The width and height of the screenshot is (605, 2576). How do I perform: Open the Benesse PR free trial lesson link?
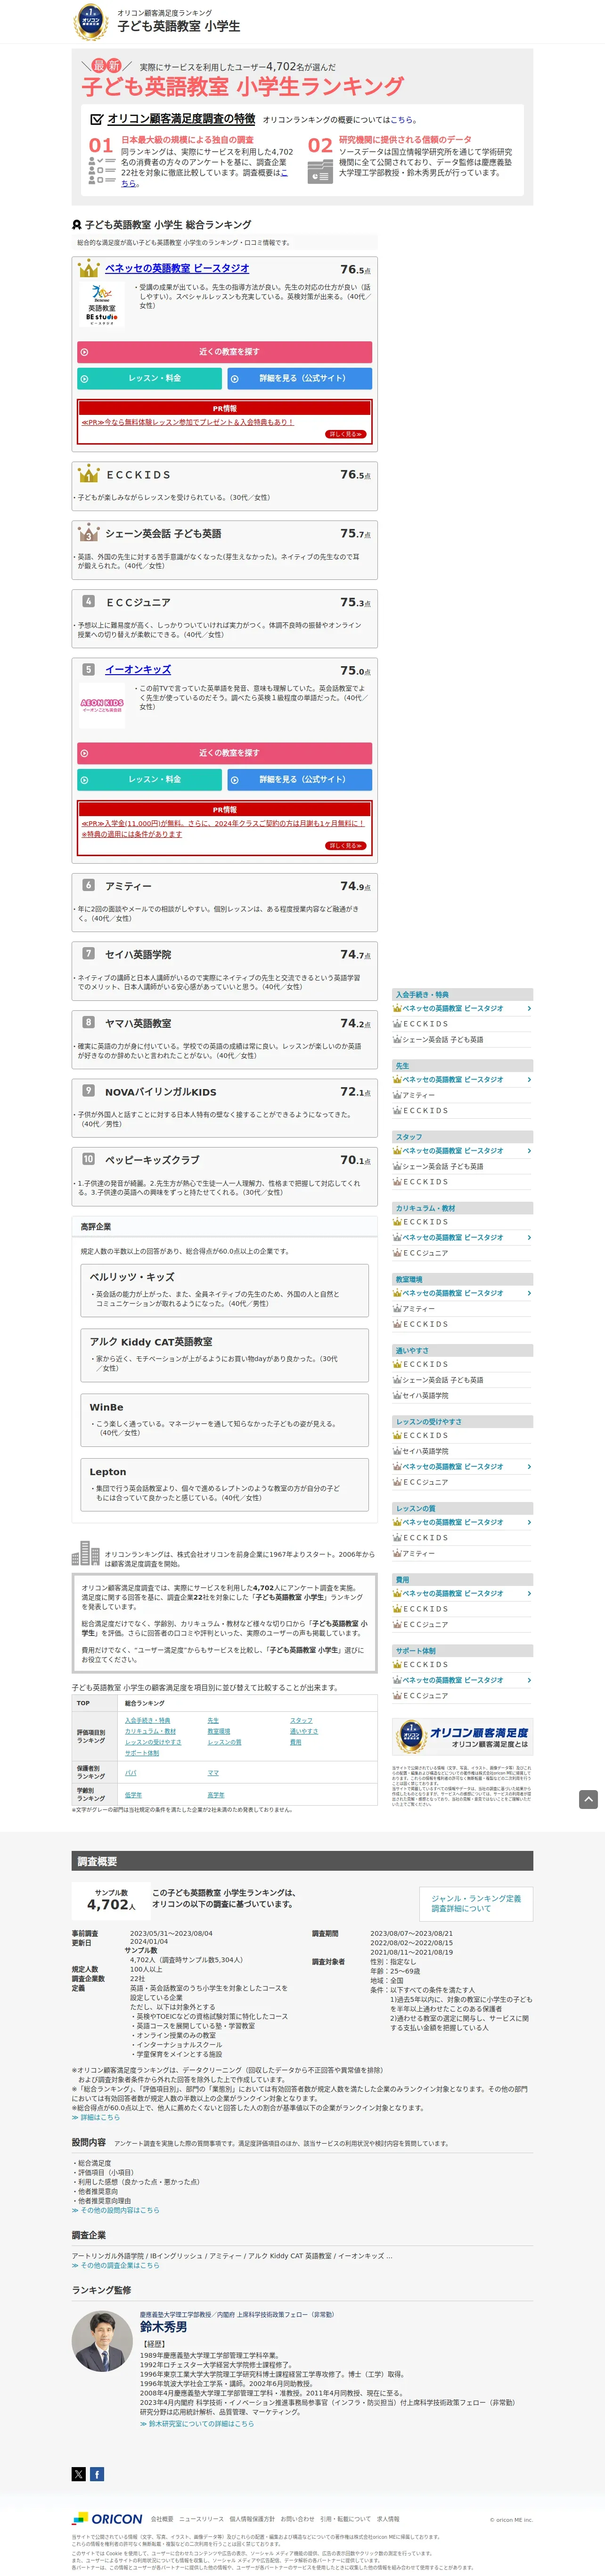[x=187, y=422]
